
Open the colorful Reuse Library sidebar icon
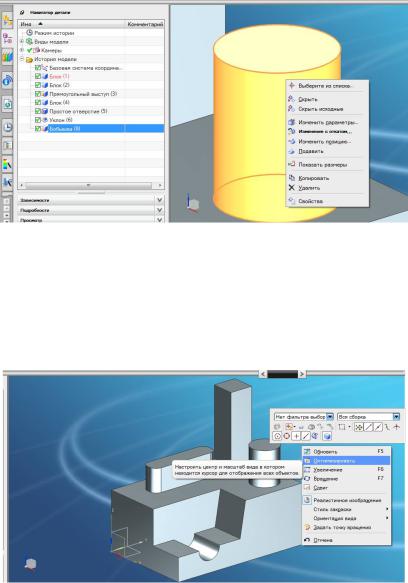click(x=7, y=58)
